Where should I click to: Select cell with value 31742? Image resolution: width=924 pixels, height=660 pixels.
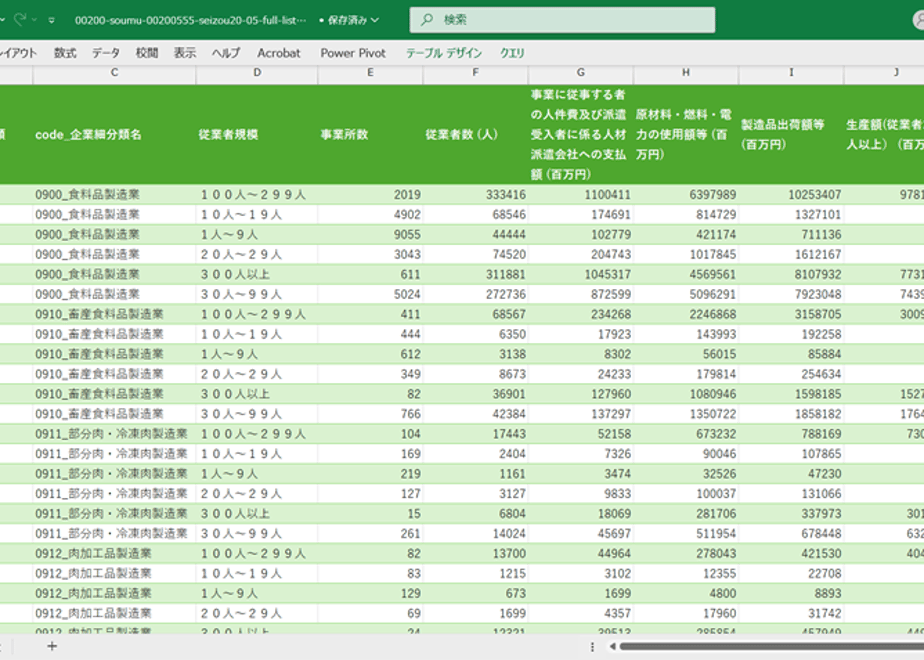pos(791,613)
